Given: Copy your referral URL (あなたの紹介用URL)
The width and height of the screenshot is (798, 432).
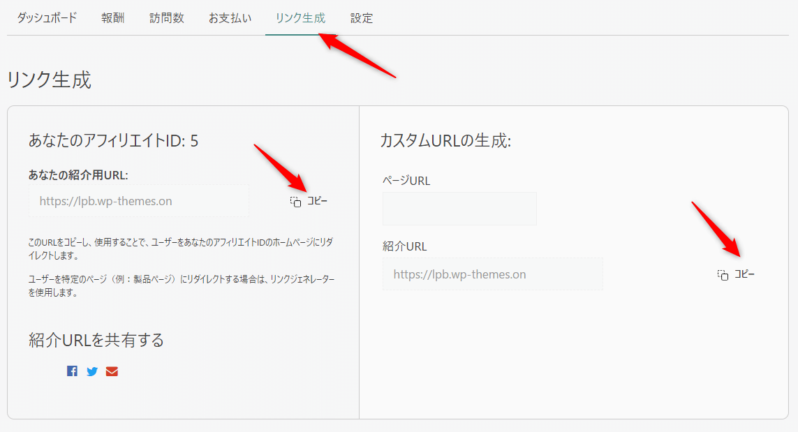Looking at the screenshot, I should click(x=309, y=201).
